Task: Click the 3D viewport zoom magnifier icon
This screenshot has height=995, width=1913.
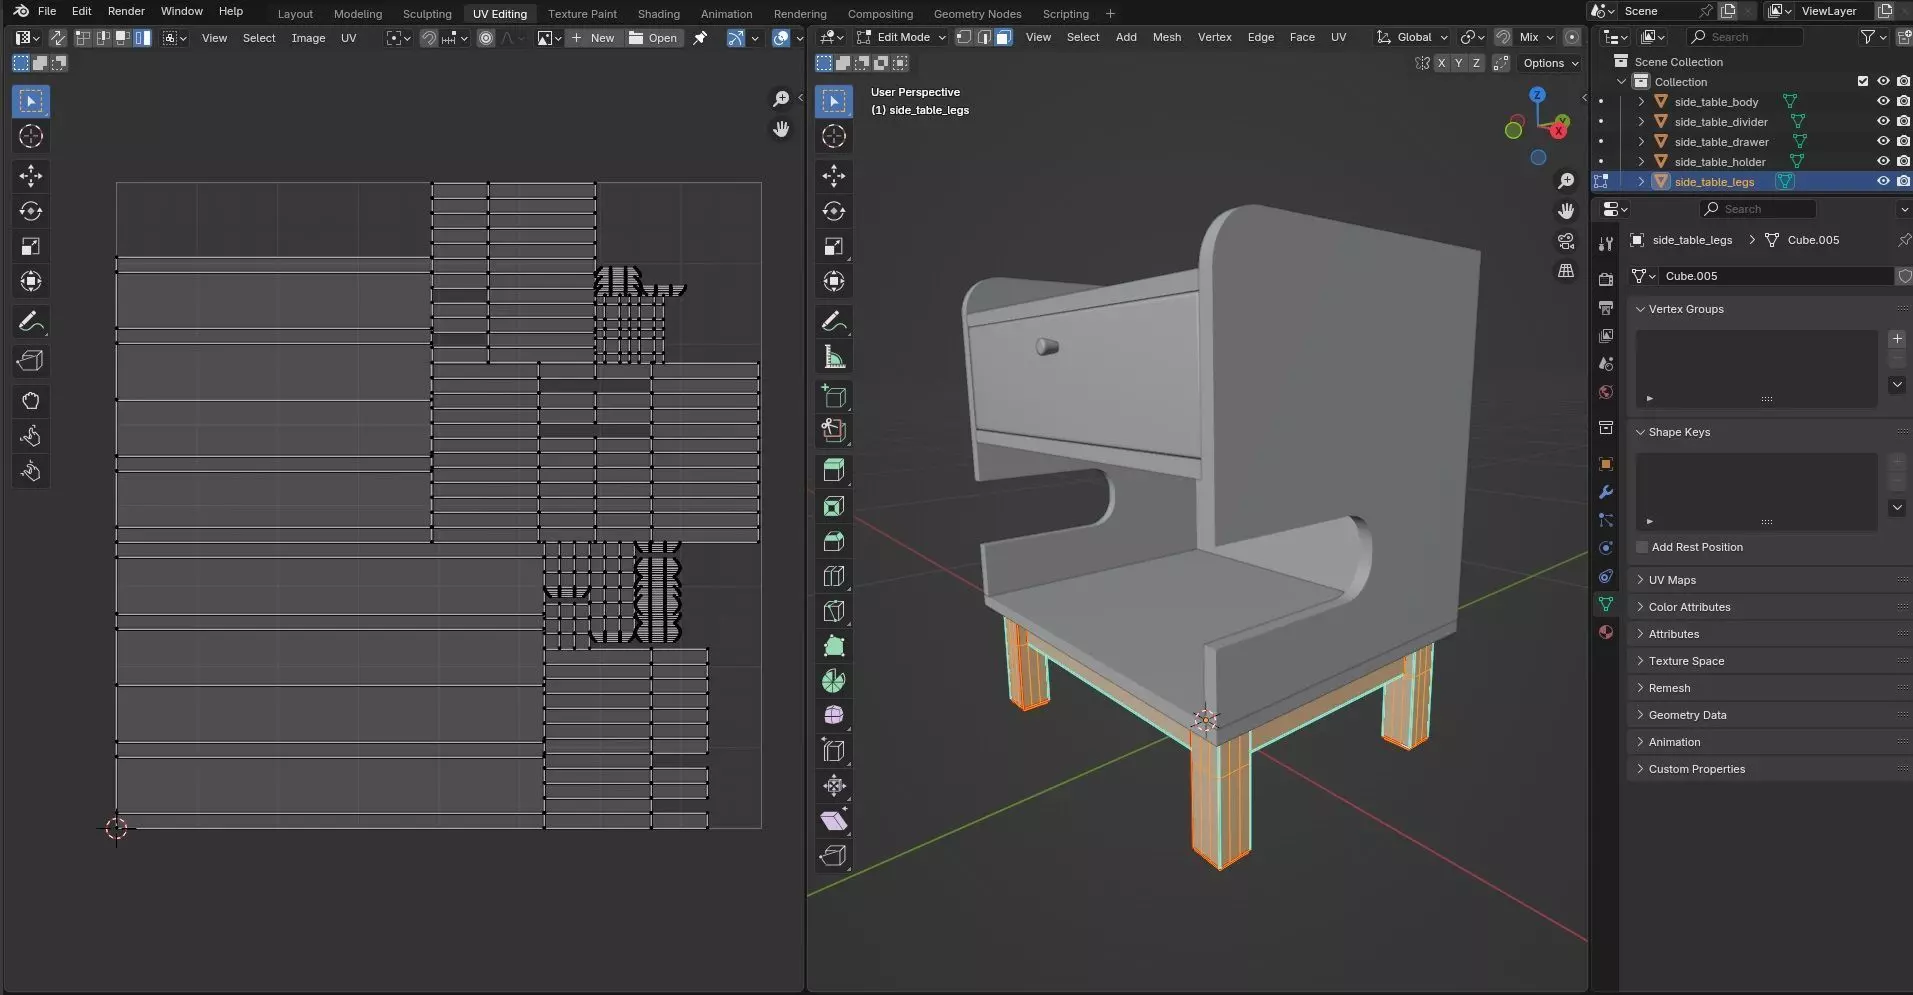Action: click(x=1566, y=181)
